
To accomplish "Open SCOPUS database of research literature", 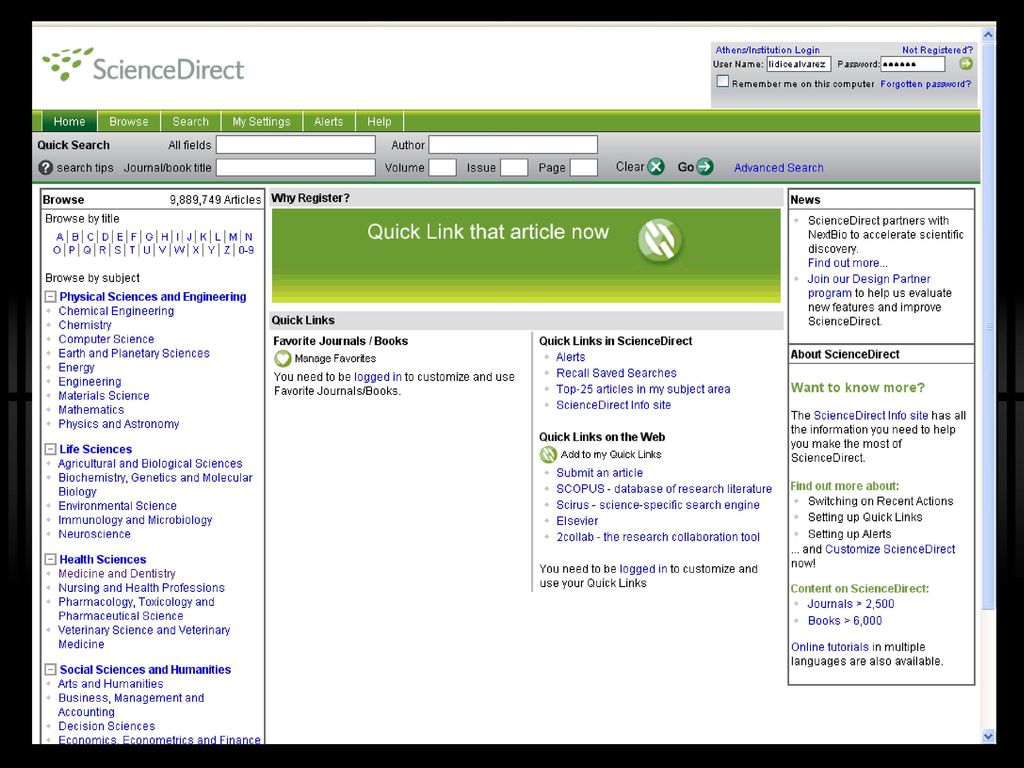I will [x=664, y=489].
